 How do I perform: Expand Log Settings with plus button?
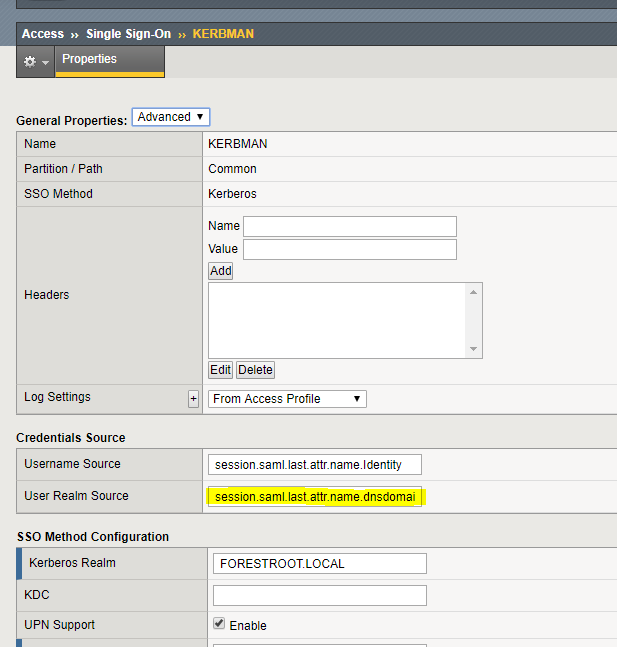(x=193, y=399)
